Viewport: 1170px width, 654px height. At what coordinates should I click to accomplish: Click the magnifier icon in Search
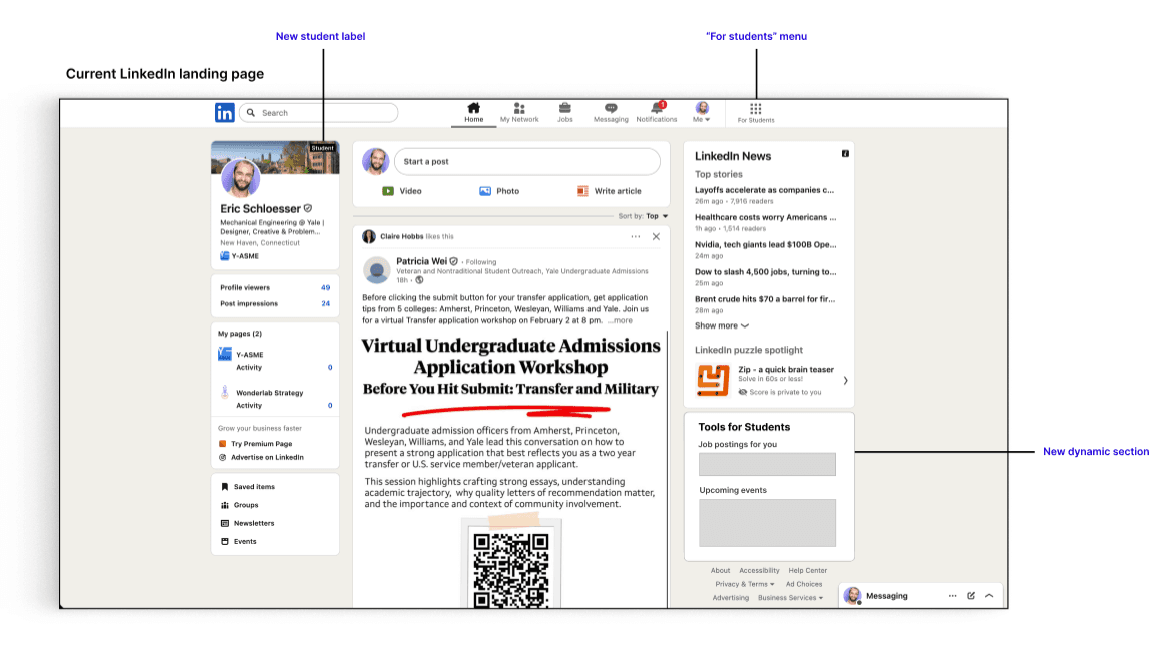click(x=251, y=113)
